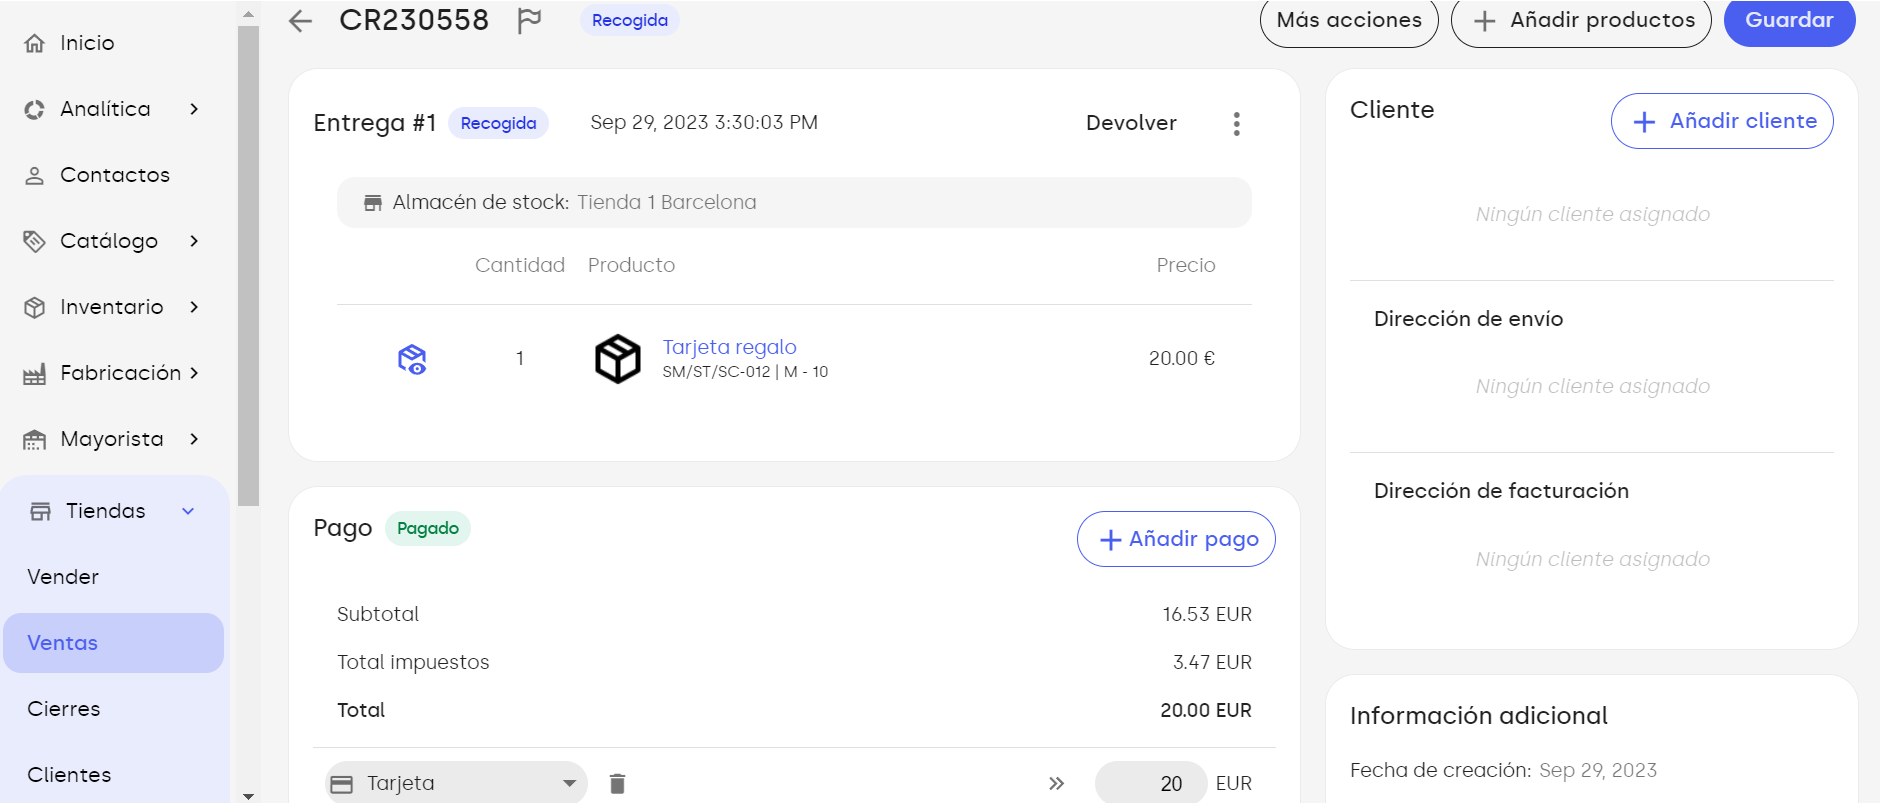Click the Tiendas store icon
The image size is (1880, 803).
41,512
